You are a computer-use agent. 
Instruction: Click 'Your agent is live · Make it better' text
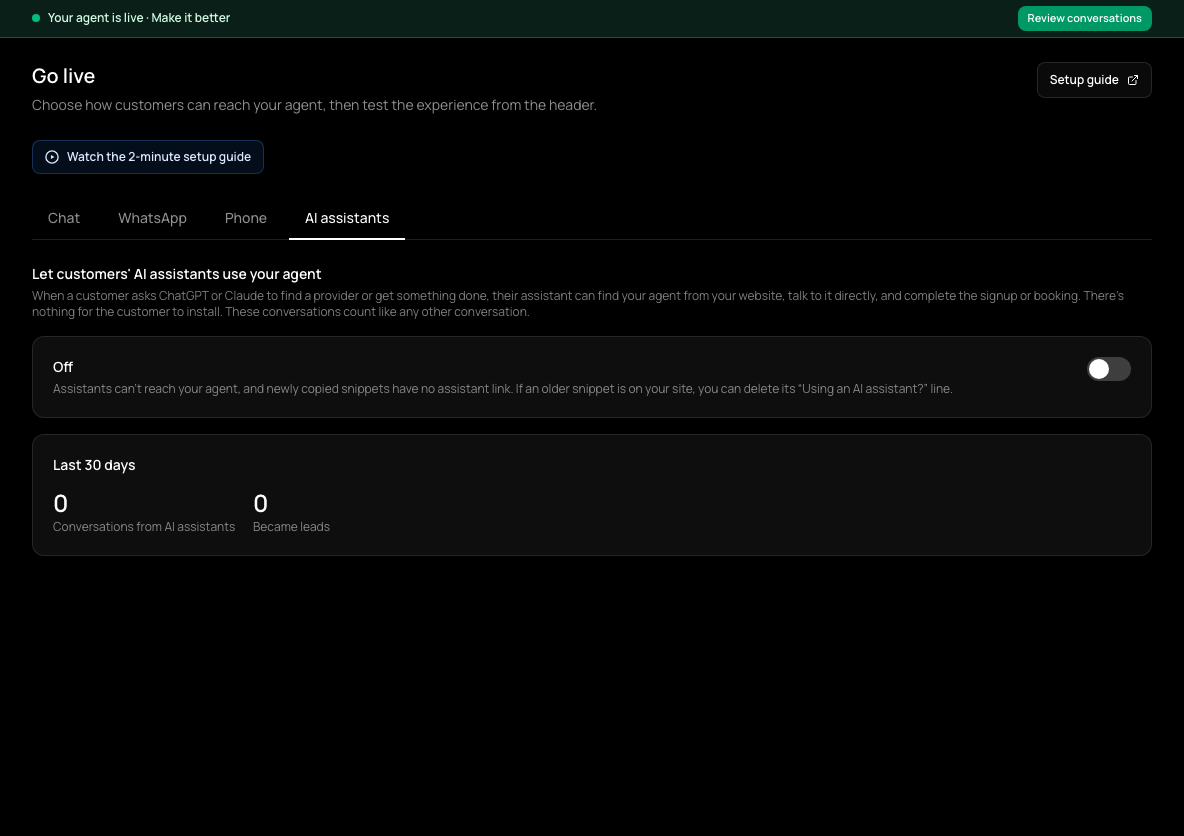pyautogui.click(x=139, y=18)
